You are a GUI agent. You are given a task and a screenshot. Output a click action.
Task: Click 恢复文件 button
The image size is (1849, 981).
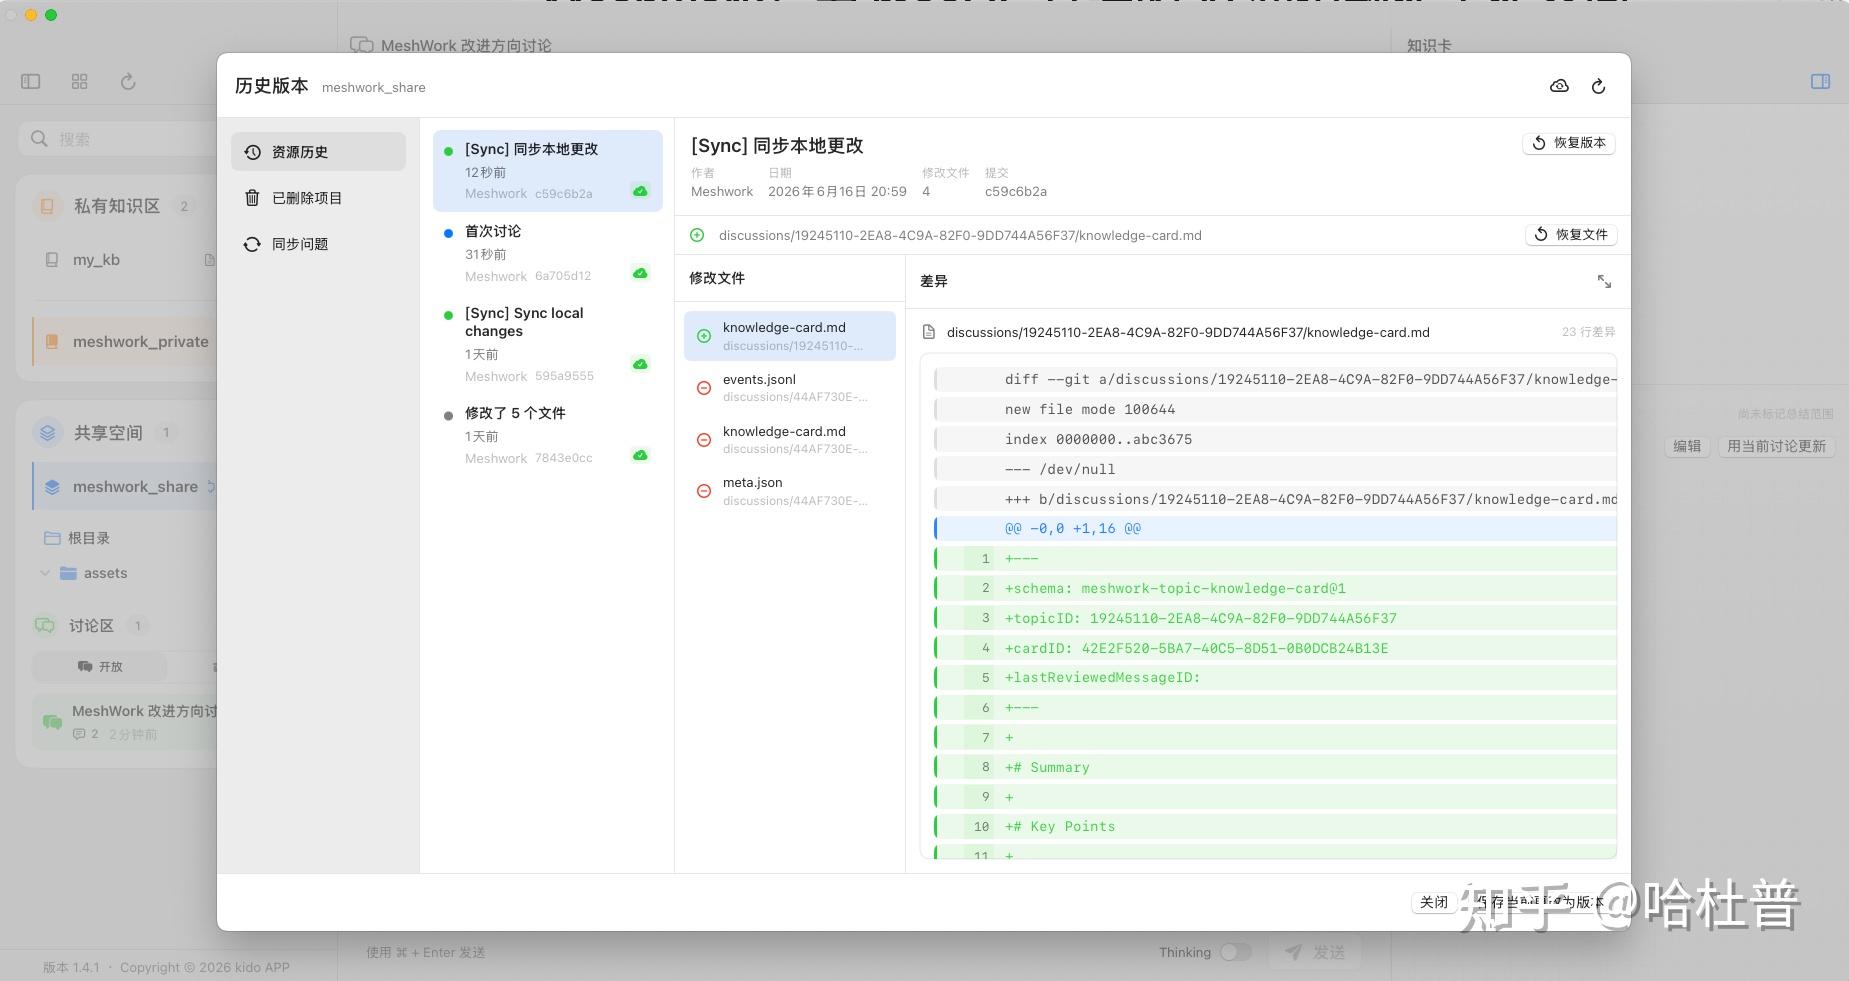[1571, 234]
